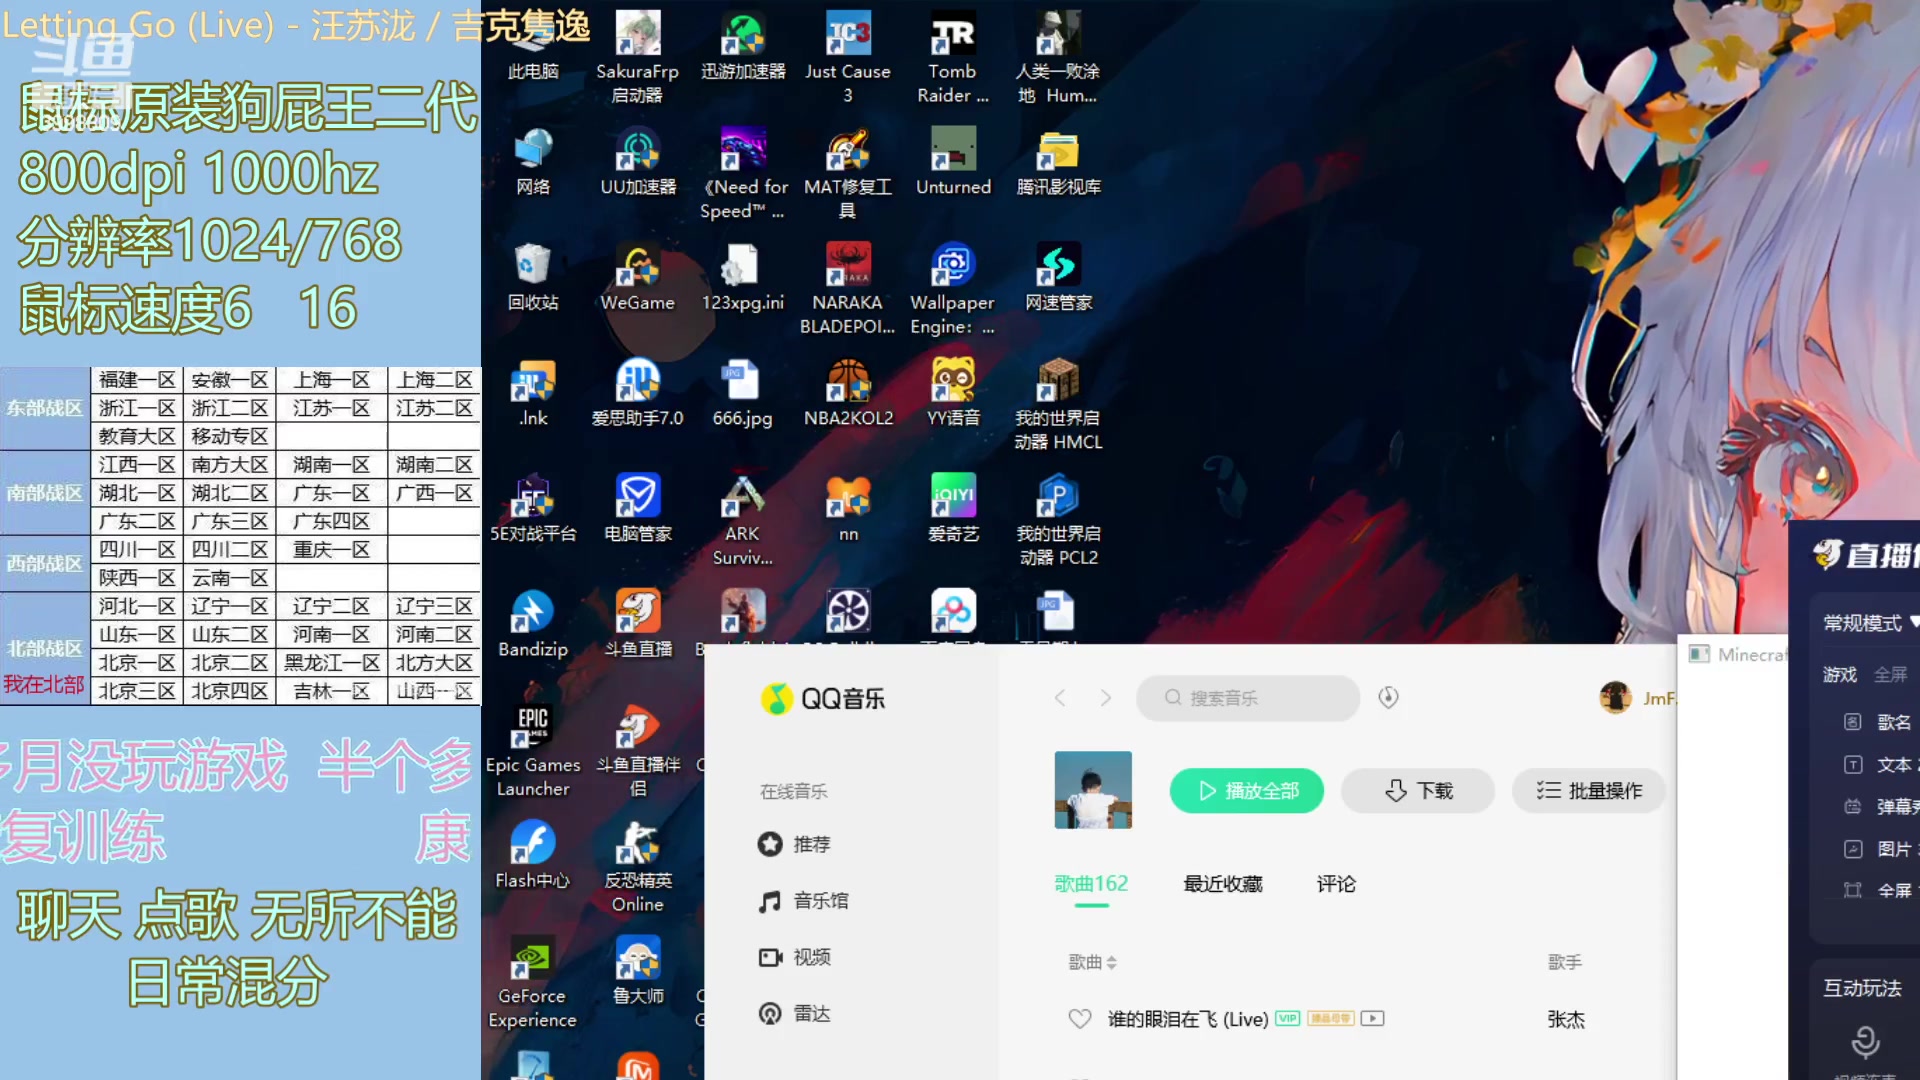
Task: Click the QQ音乐 search music field
Action: tap(1247, 698)
